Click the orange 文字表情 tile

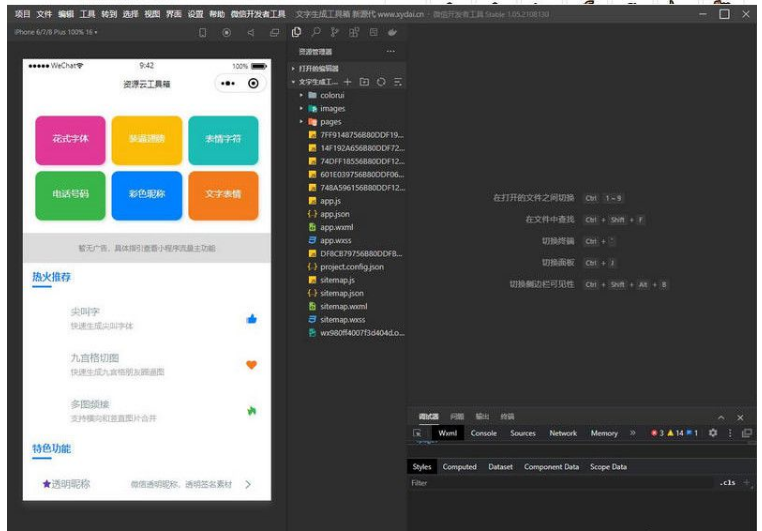point(223,194)
